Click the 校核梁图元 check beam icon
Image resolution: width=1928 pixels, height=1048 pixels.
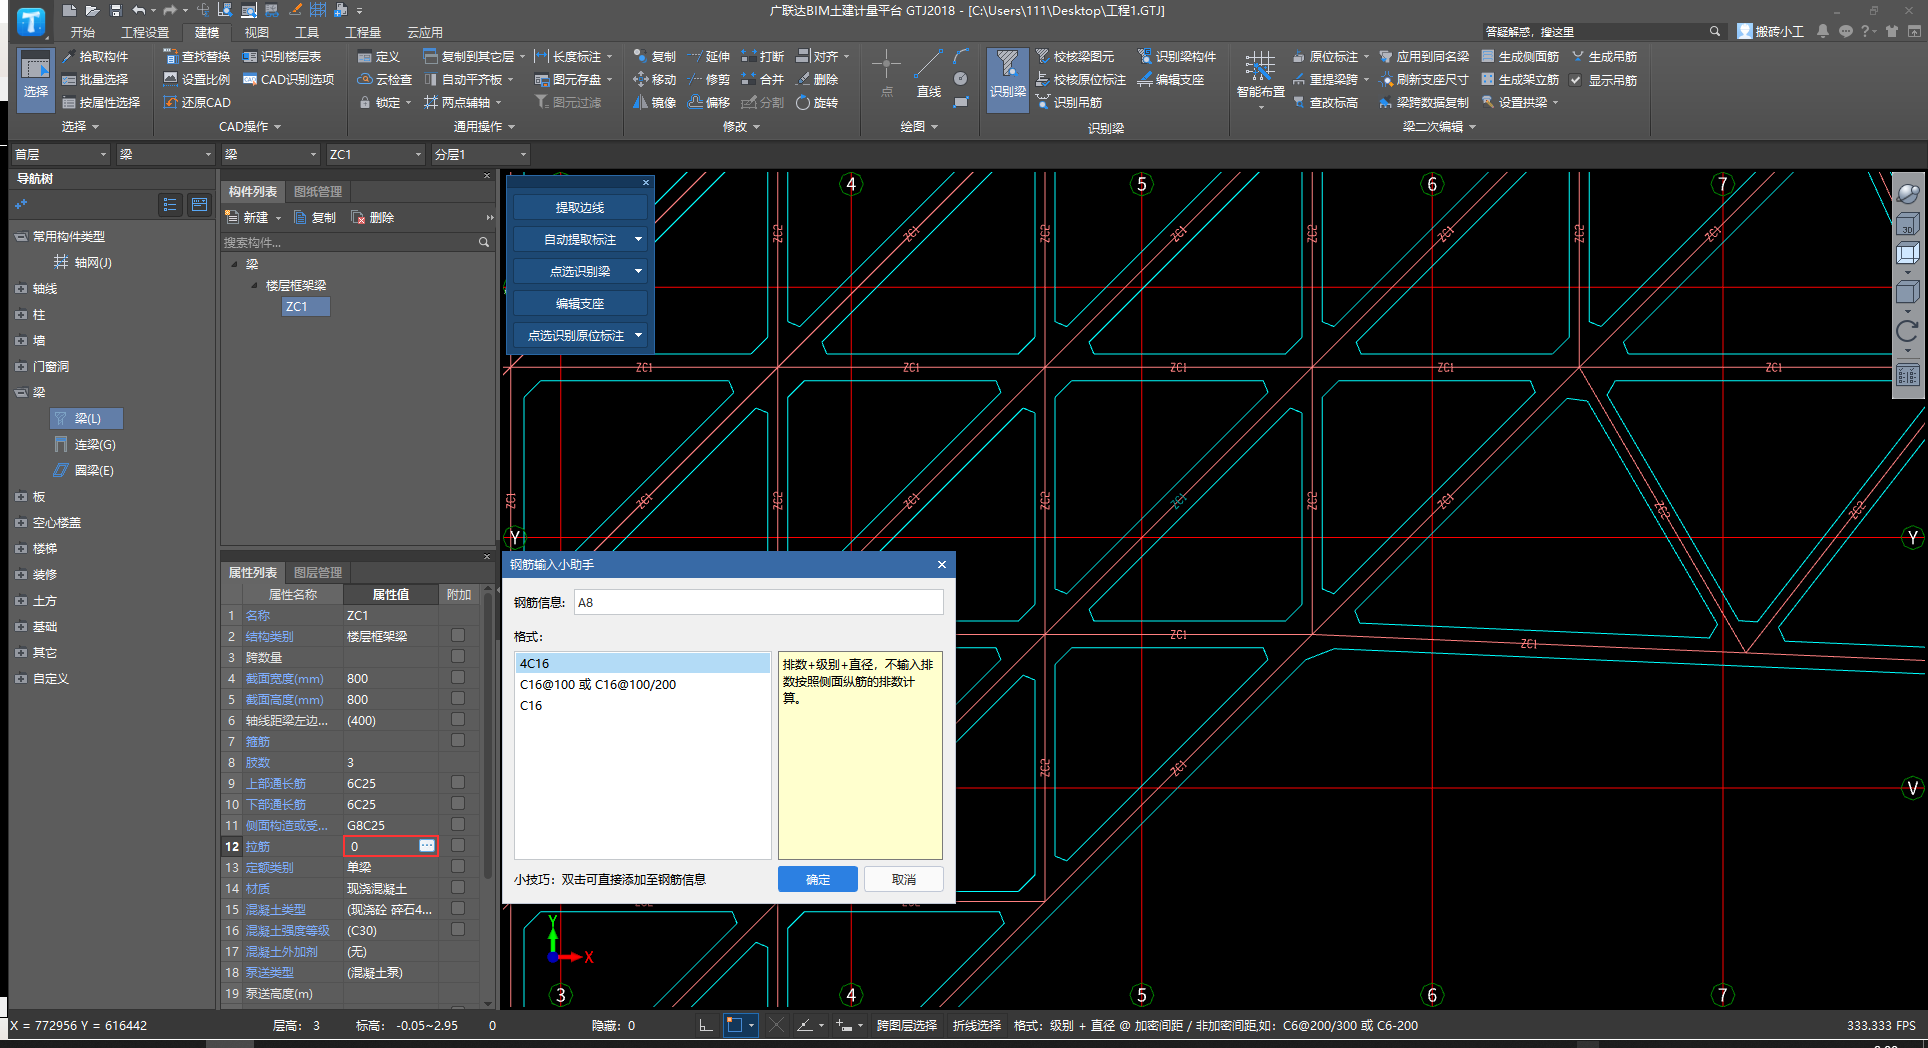point(1043,57)
